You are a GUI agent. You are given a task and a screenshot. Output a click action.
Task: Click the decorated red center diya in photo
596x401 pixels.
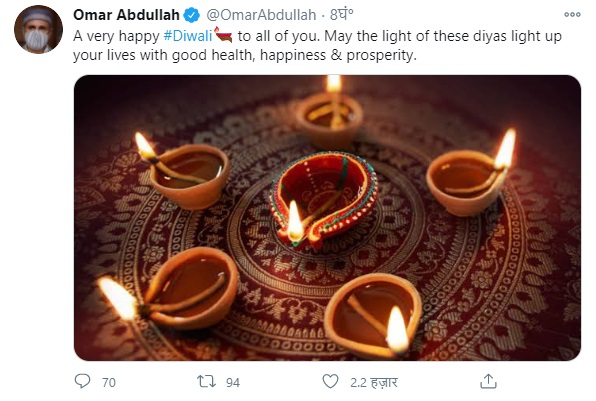pyautogui.click(x=323, y=200)
